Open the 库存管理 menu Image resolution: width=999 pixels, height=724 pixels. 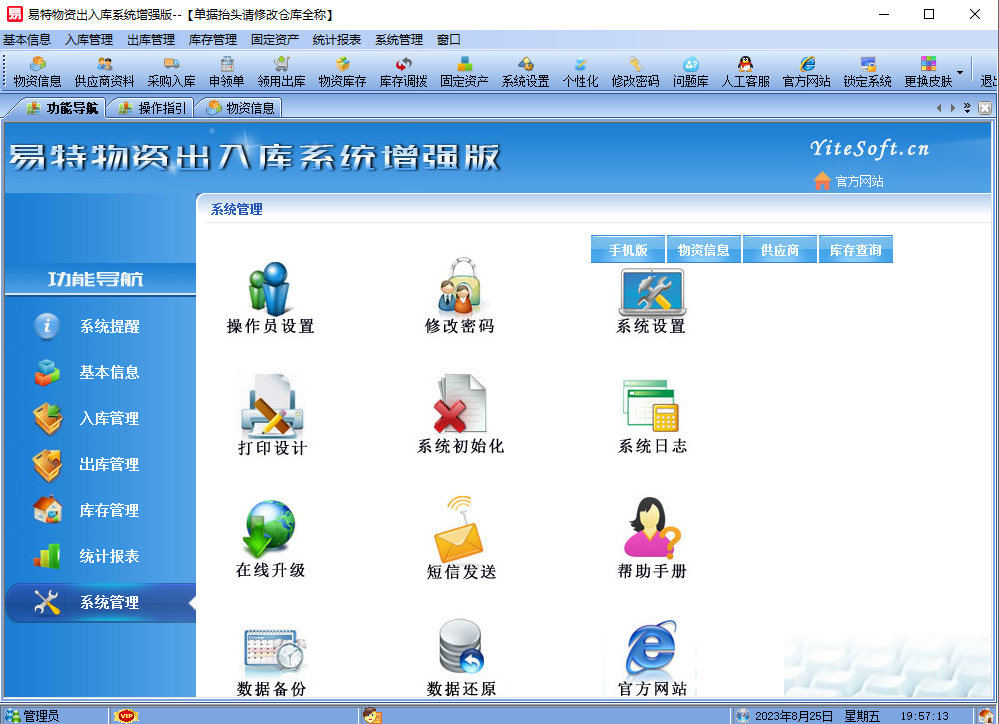point(213,40)
